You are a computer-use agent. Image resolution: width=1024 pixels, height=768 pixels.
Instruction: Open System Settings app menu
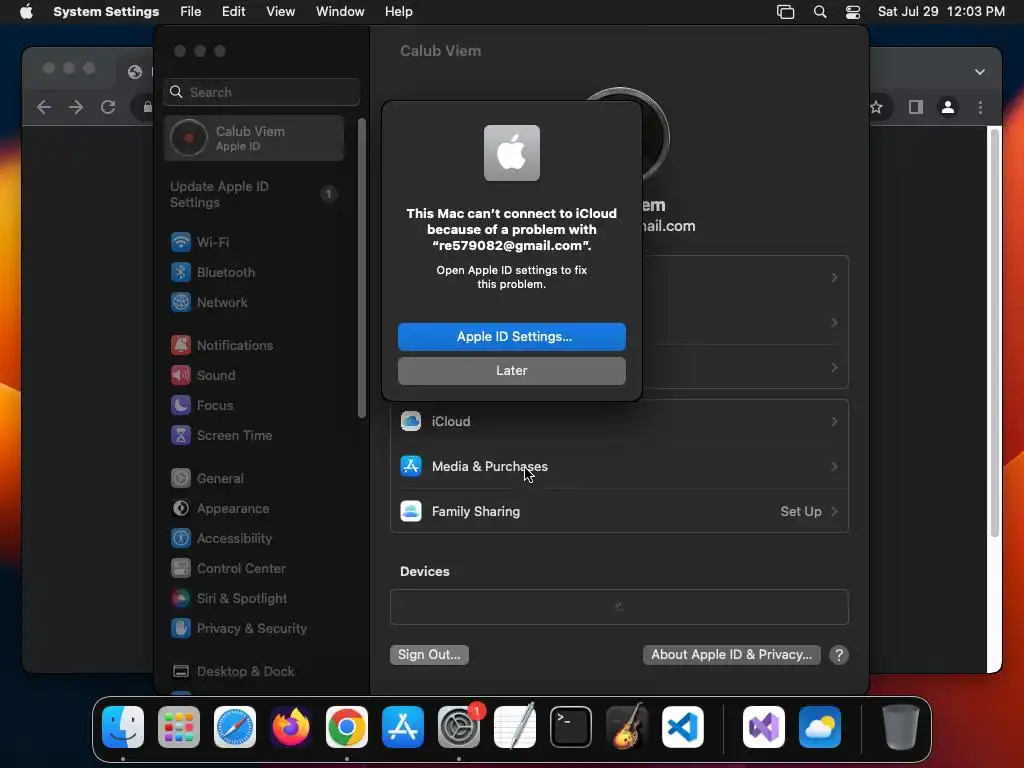pos(106,12)
